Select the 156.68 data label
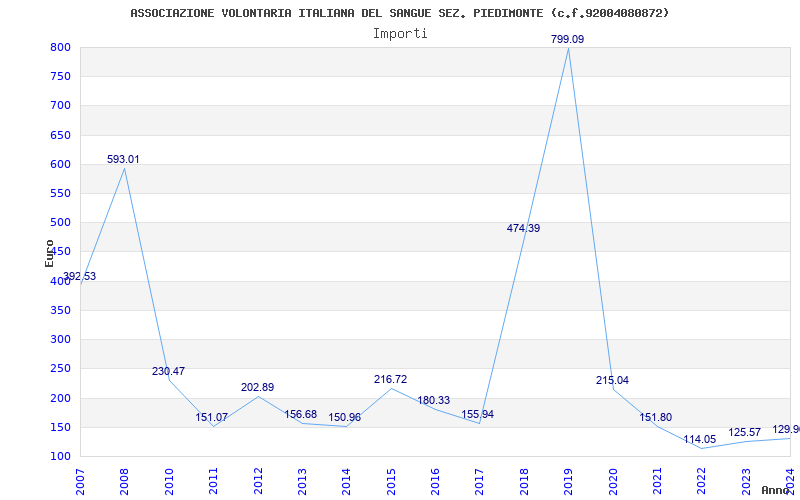The width and height of the screenshot is (800, 500). click(301, 414)
